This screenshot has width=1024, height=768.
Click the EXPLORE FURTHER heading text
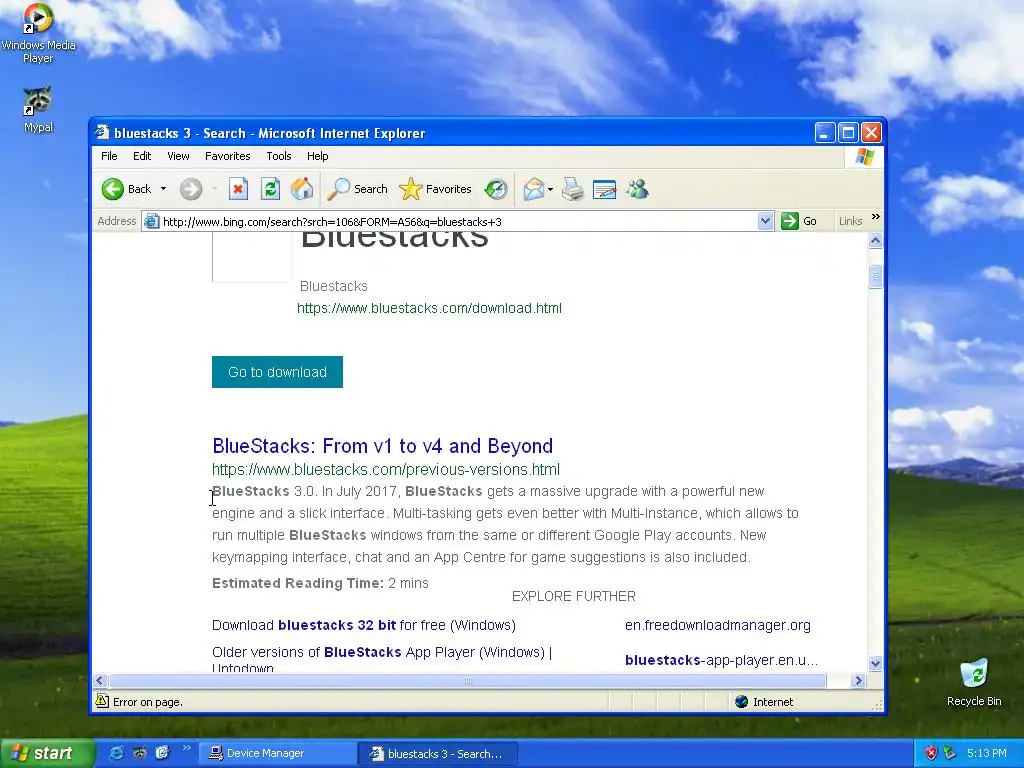pyautogui.click(x=573, y=596)
